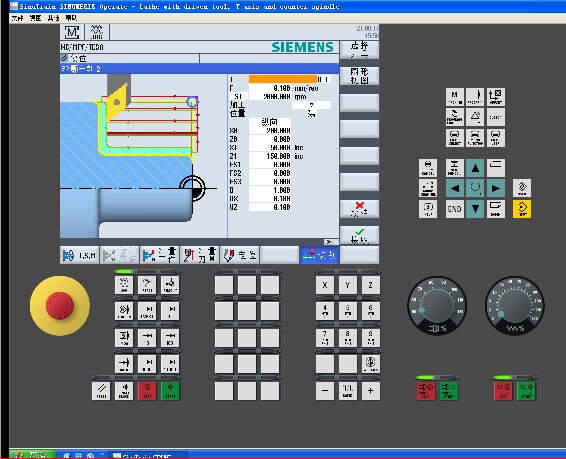Image resolution: width=566 pixels, height=459 pixels.
Task: Click the green CYCLE START key
Action: tap(170, 391)
